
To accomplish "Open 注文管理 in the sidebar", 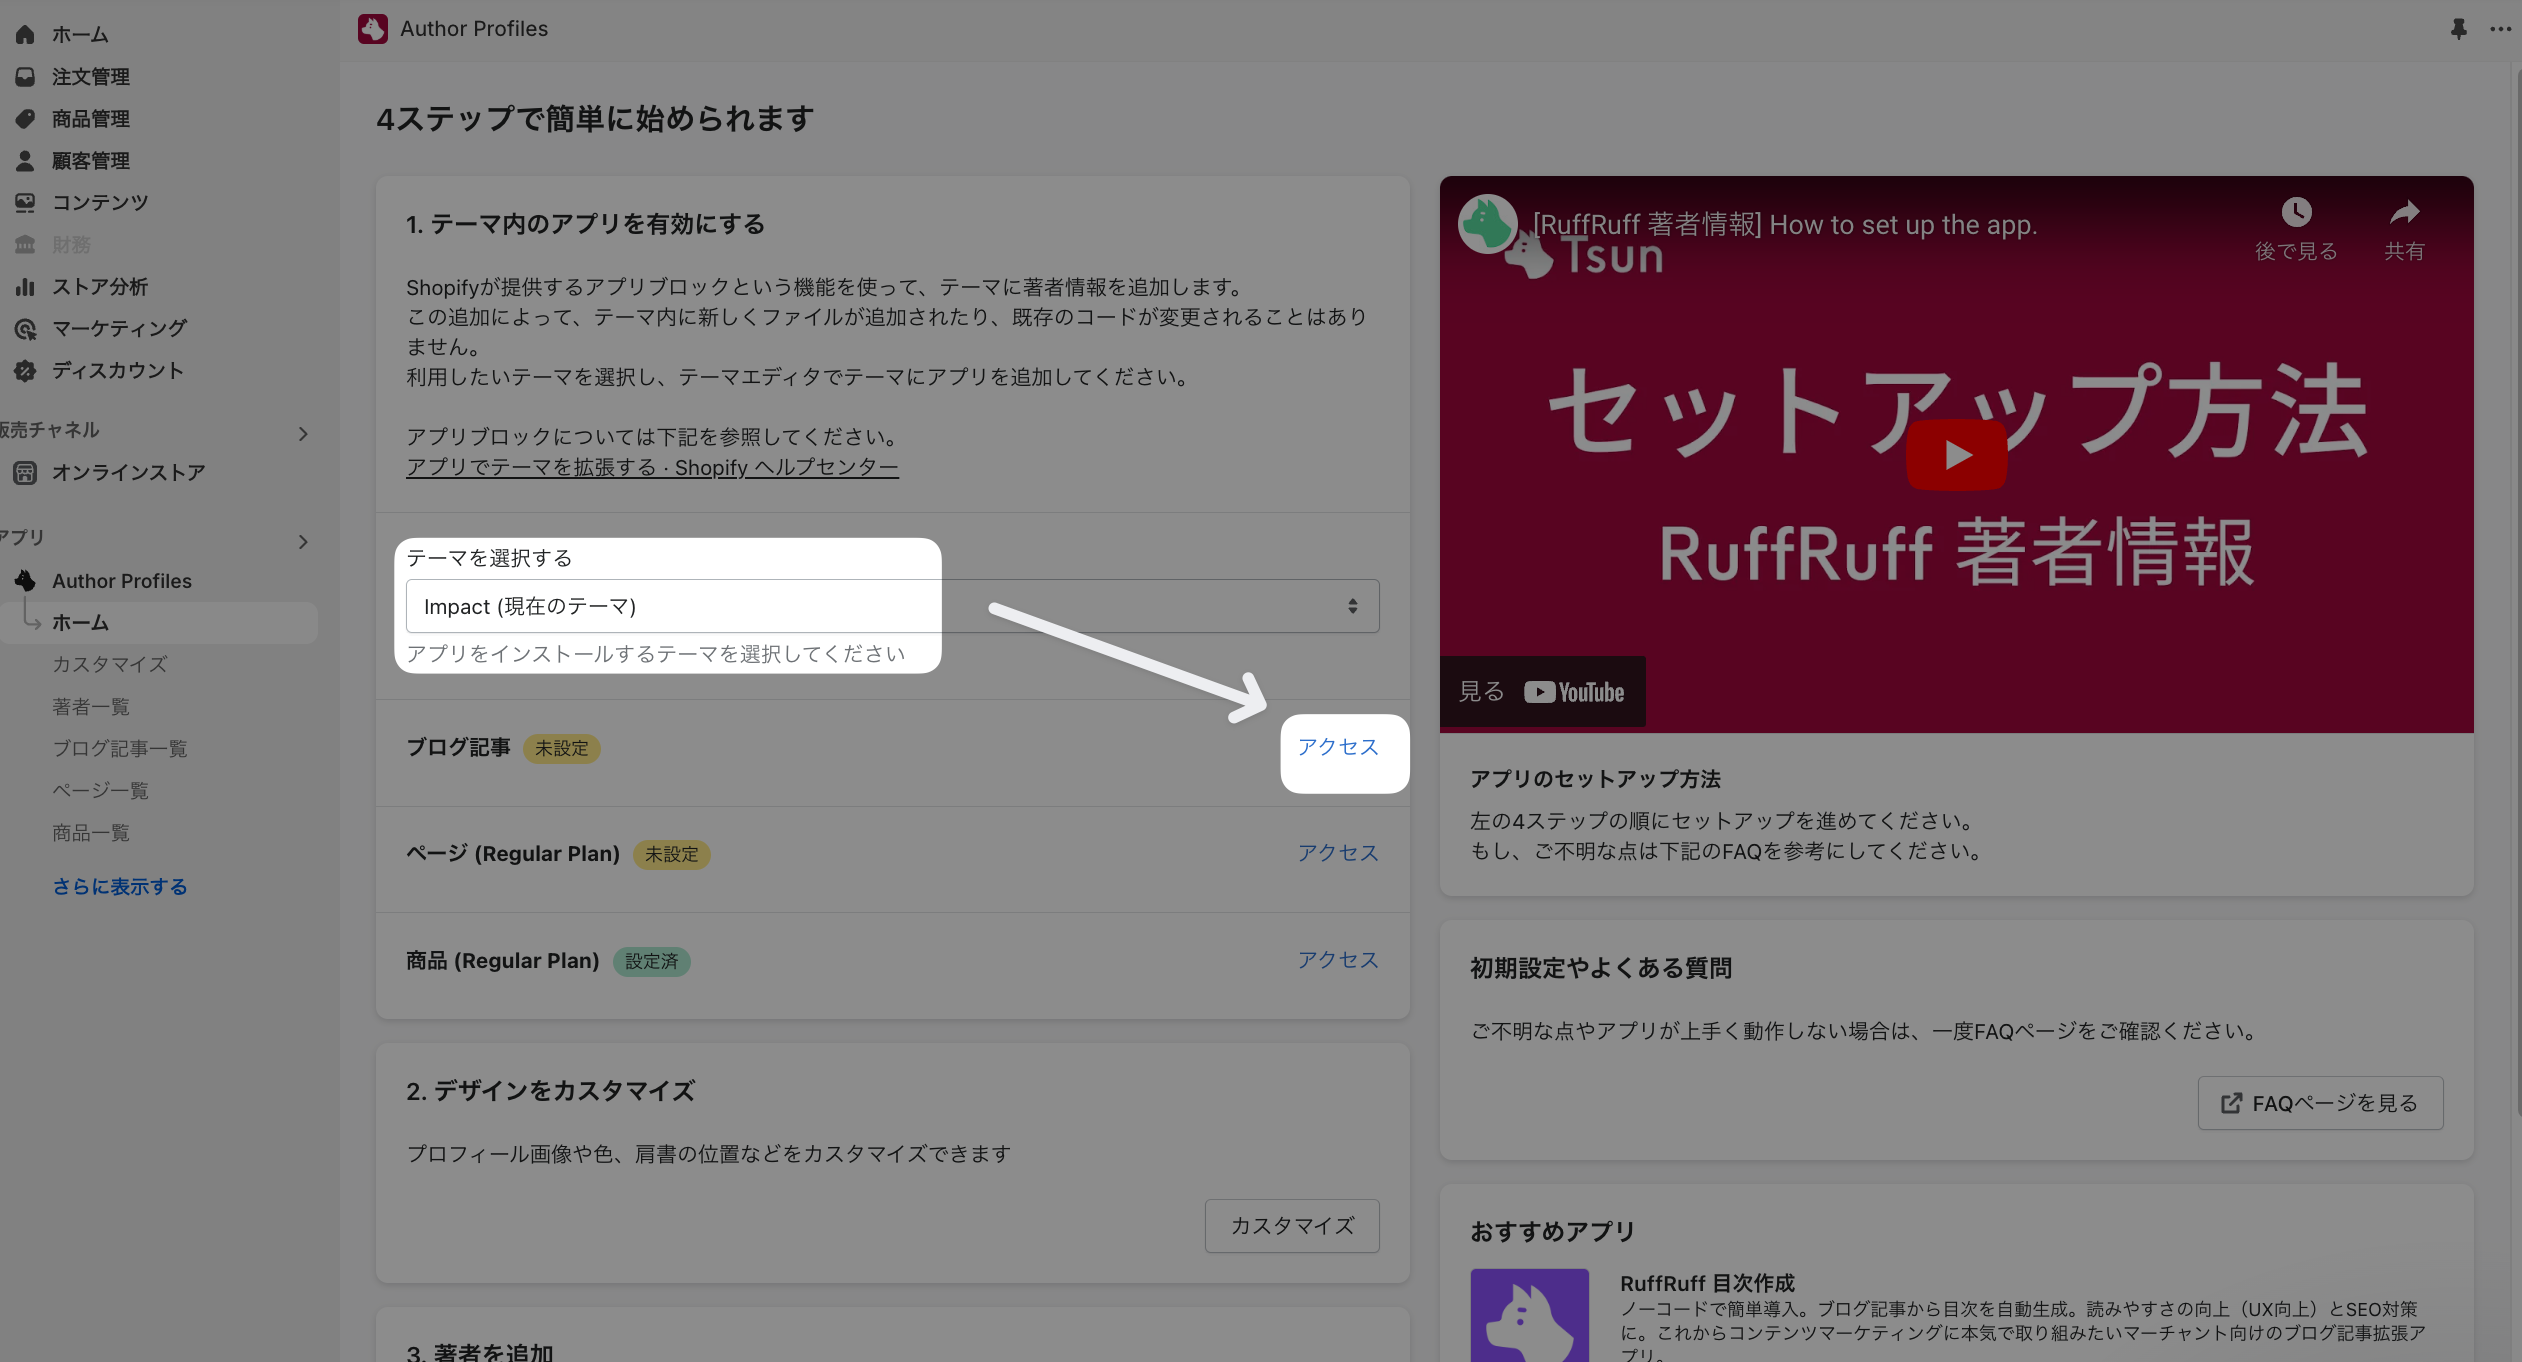I will point(91,77).
